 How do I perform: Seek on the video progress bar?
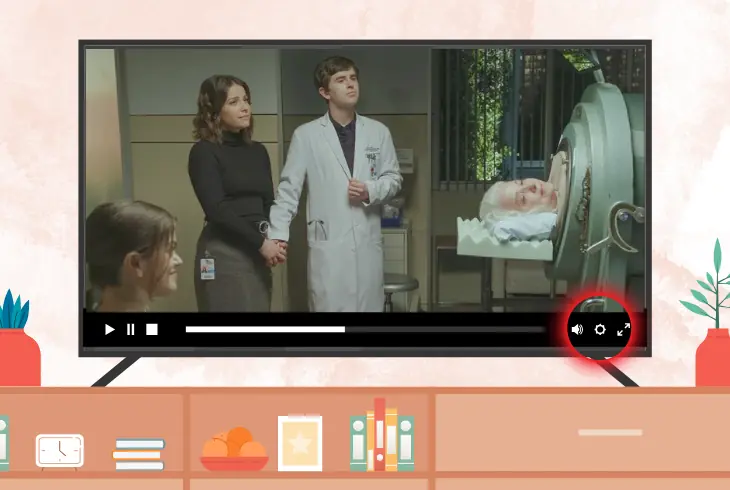point(365,329)
